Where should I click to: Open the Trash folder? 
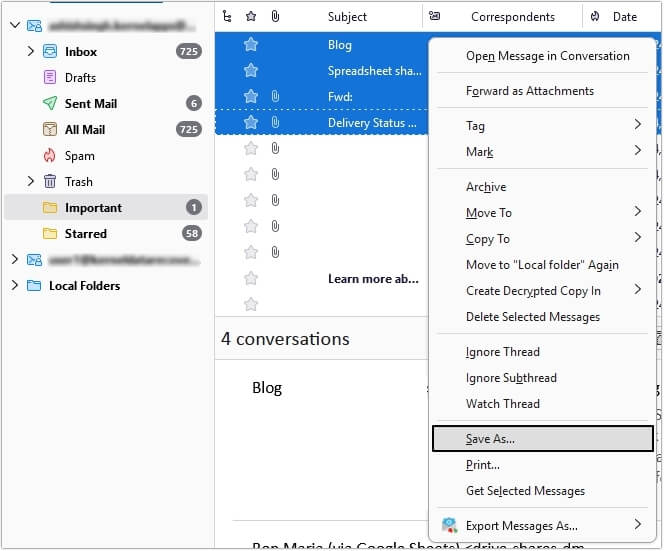click(x=78, y=182)
